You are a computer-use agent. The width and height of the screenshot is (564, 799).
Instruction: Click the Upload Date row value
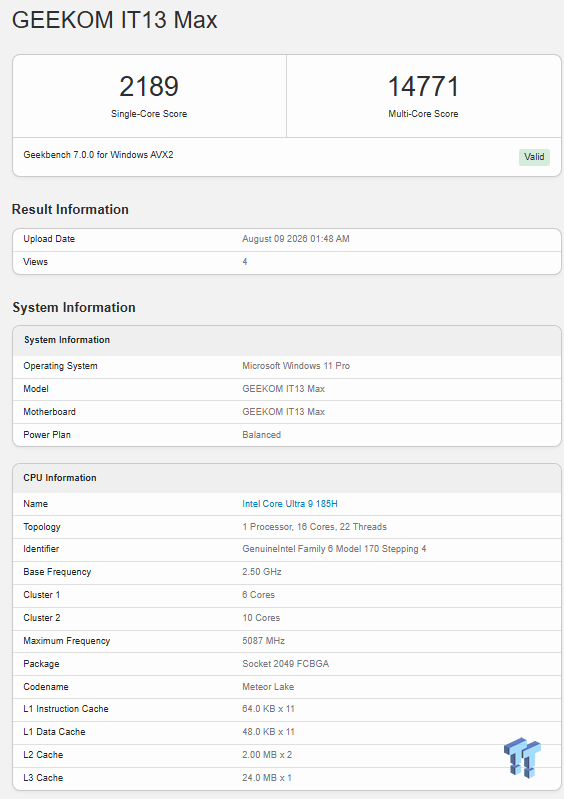[x=296, y=238]
